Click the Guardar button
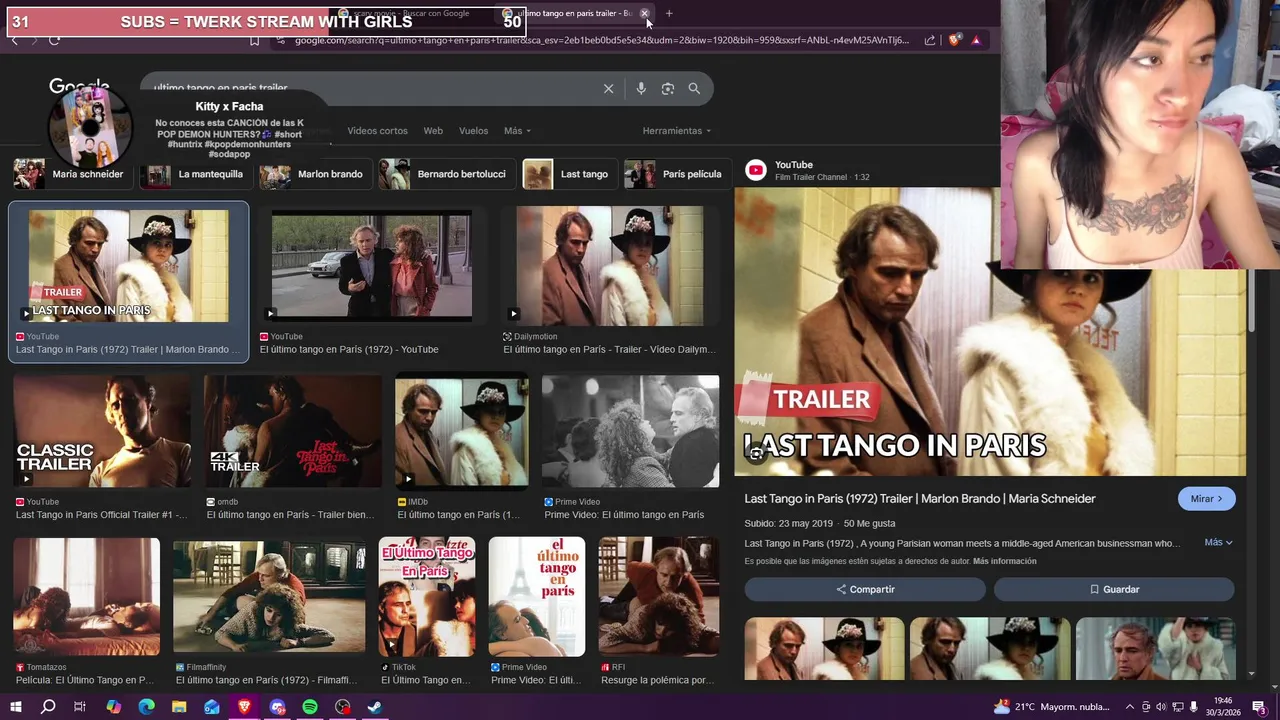Image resolution: width=1280 pixels, height=720 pixels. [x=1114, y=589]
